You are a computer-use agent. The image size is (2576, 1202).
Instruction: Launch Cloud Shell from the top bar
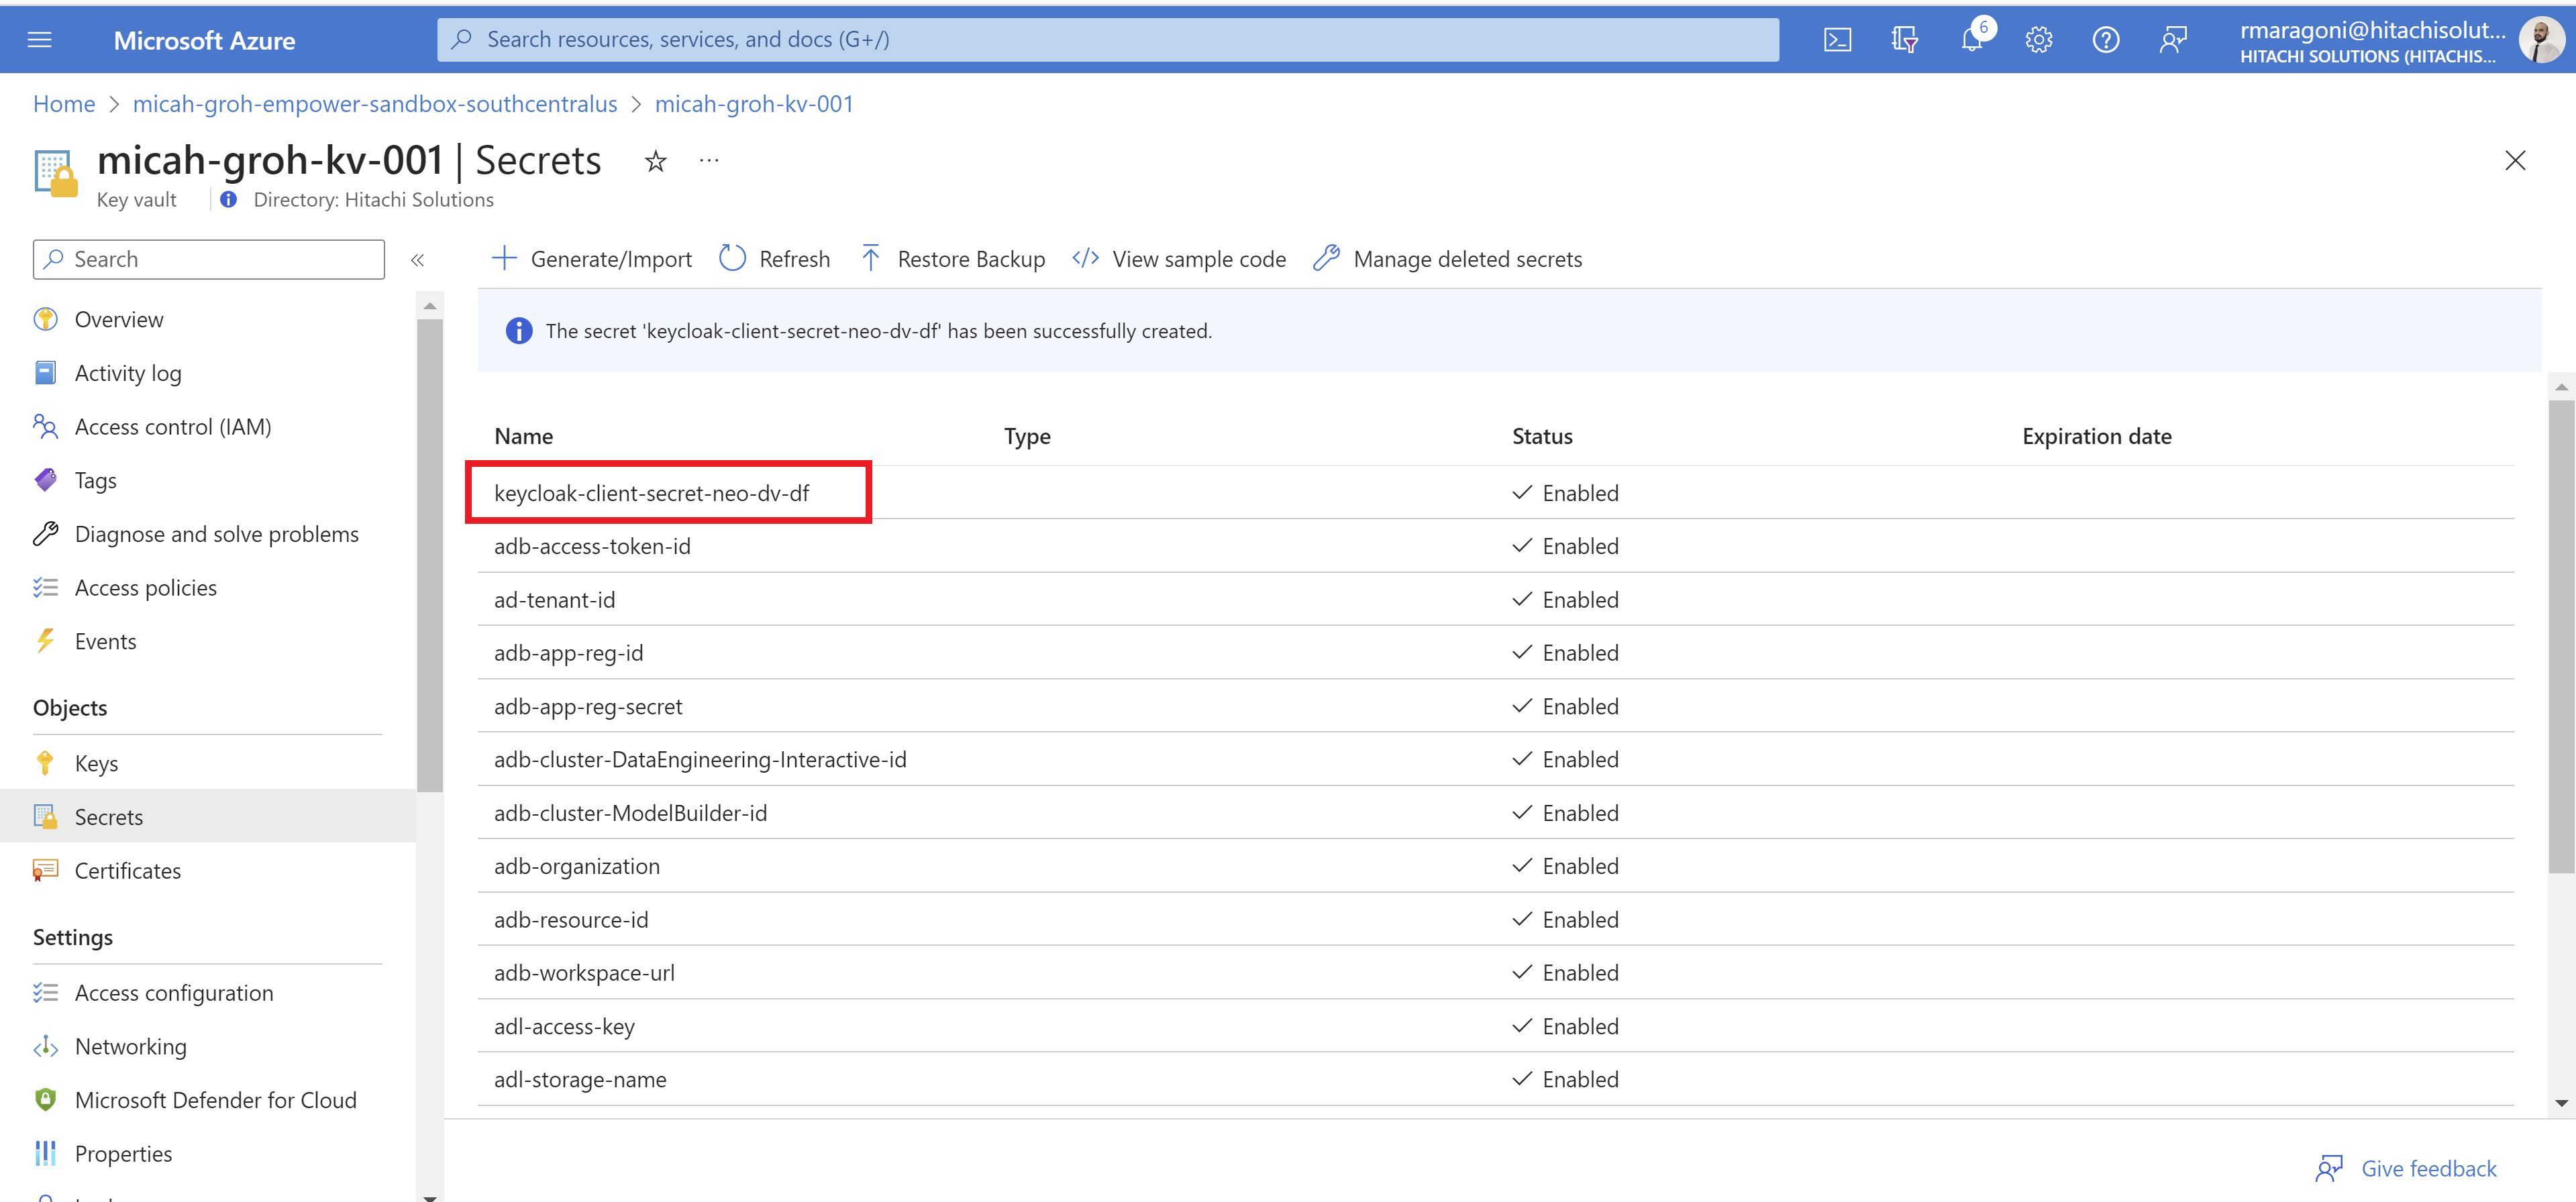point(1837,40)
